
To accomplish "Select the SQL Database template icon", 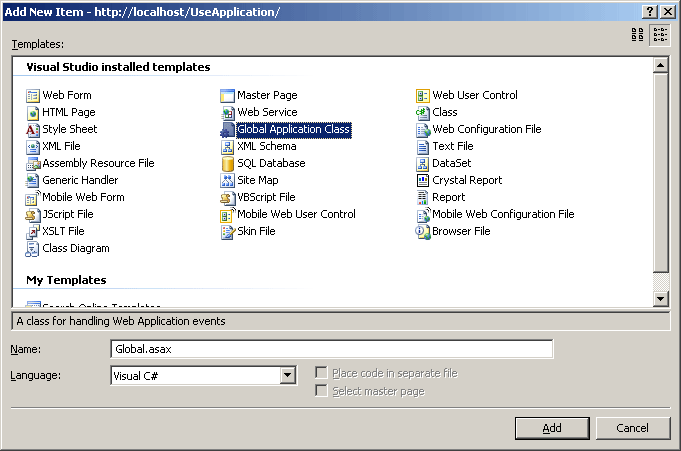I will click(x=228, y=164).
